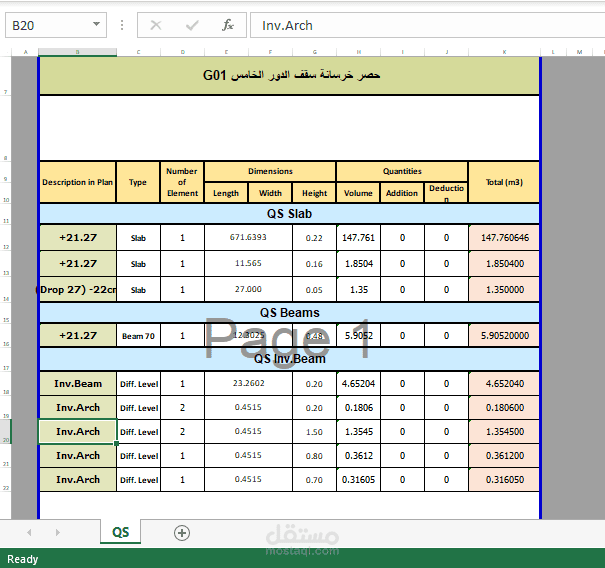Select cell with volume 0.1806
Image resolution: width=605 pixels, height=568 pixels.
click(x=358, y=408)
